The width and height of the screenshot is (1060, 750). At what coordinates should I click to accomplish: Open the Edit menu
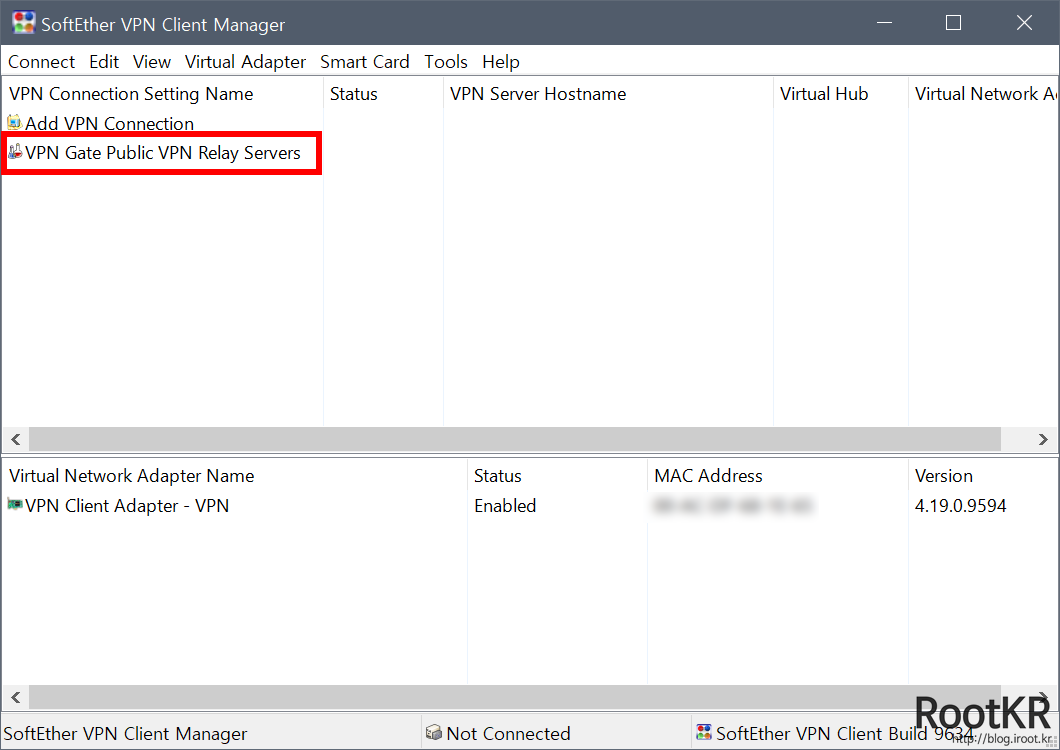pos(104,62)
